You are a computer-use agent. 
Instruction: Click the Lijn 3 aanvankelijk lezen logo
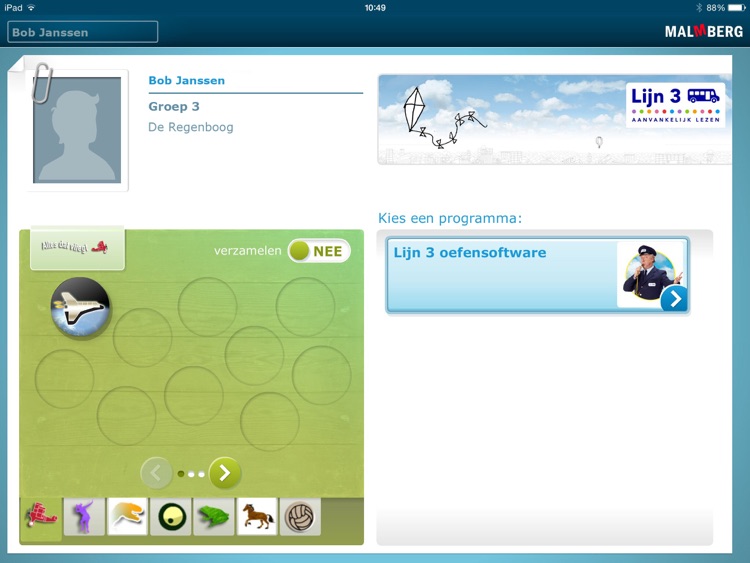coord(675,105)
